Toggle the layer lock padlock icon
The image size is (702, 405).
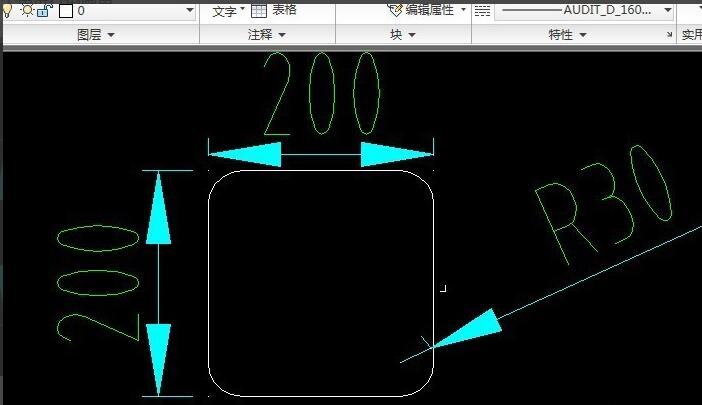(x=45, y=10)
